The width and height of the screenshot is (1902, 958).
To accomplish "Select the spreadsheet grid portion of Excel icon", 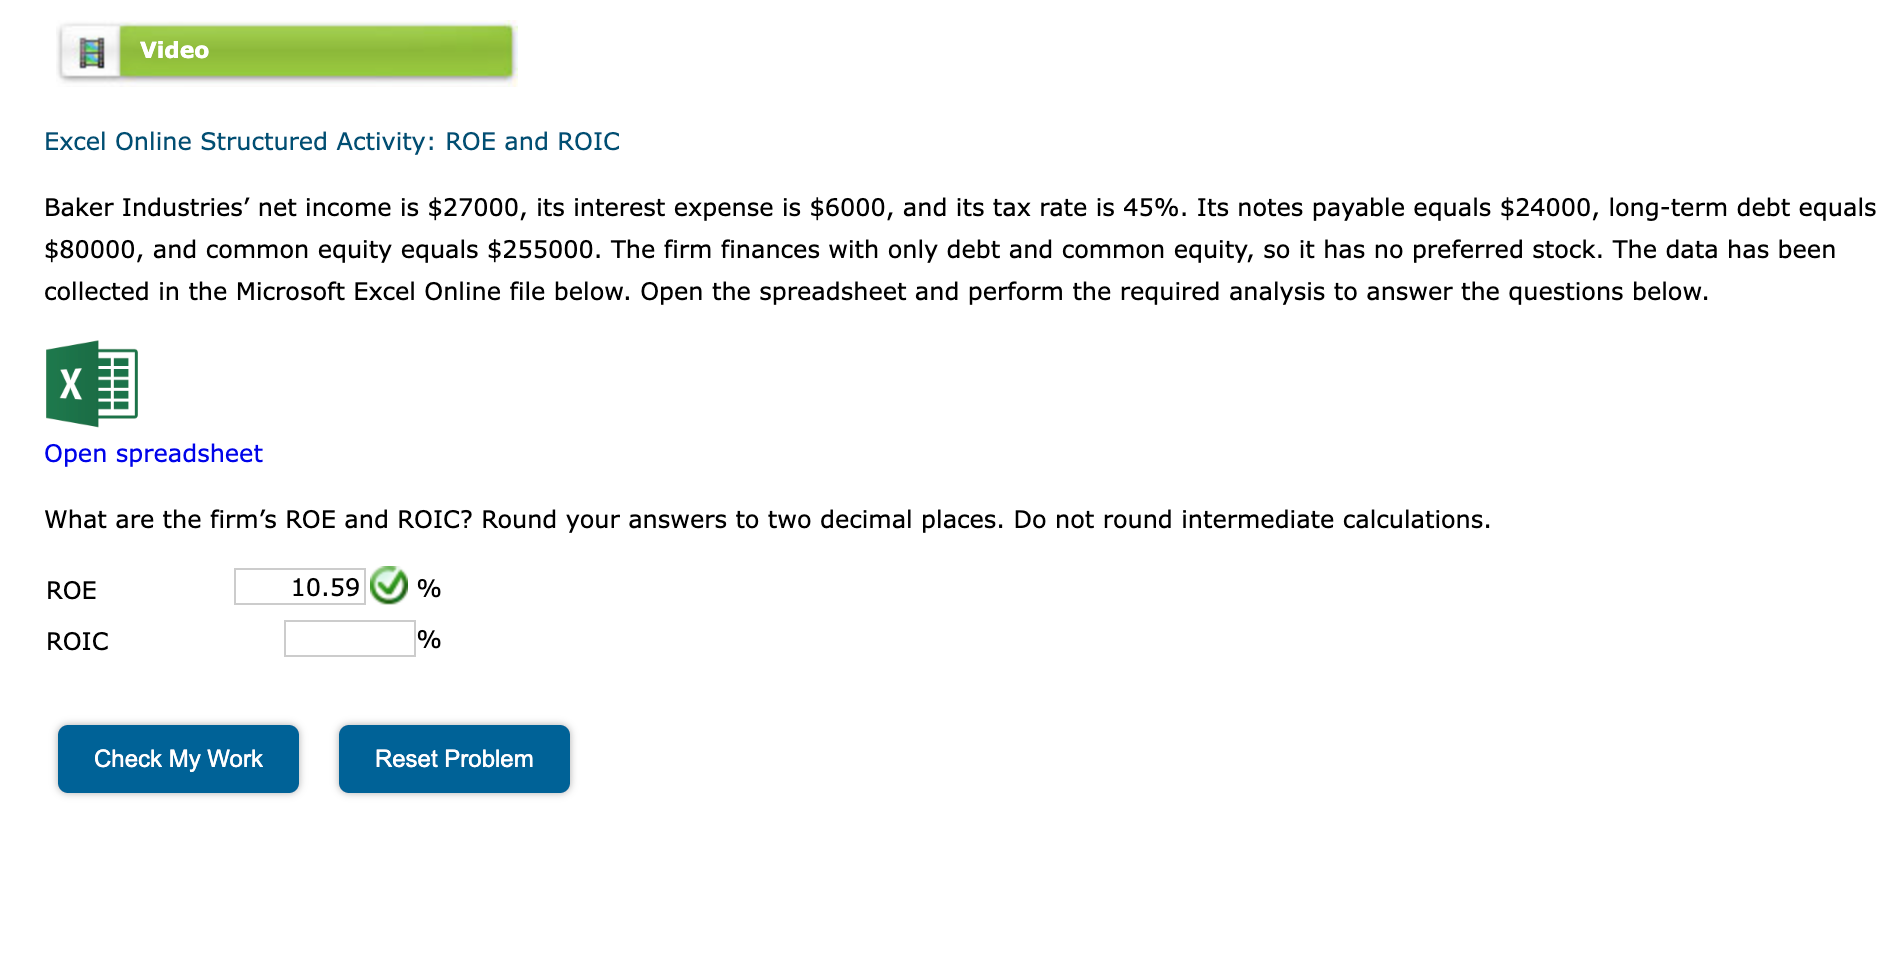I will coord(116,383).
